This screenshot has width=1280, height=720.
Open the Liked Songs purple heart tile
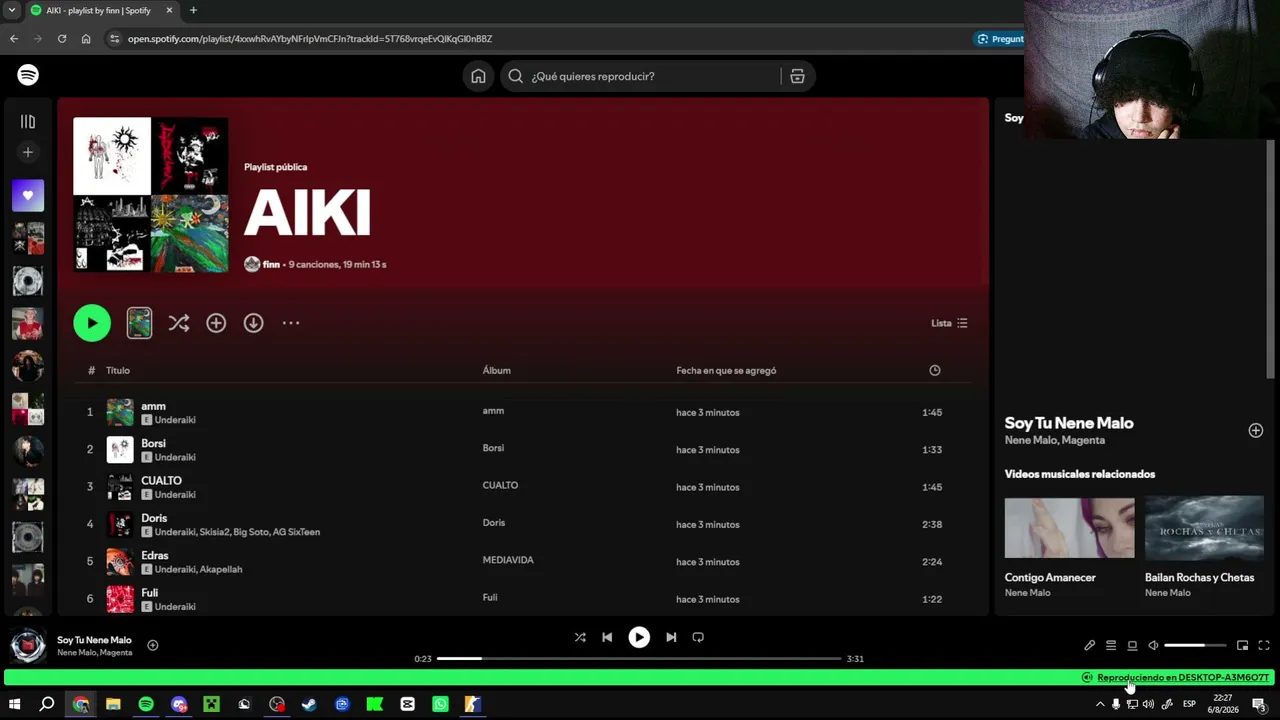point(28,195)
